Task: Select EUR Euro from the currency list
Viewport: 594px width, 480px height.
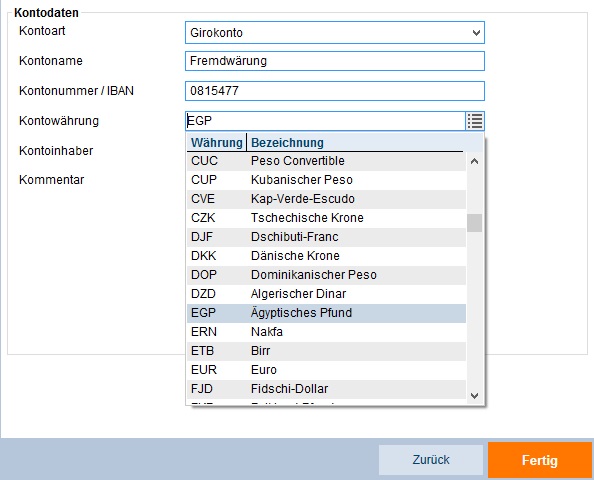Action: [327, 370]
